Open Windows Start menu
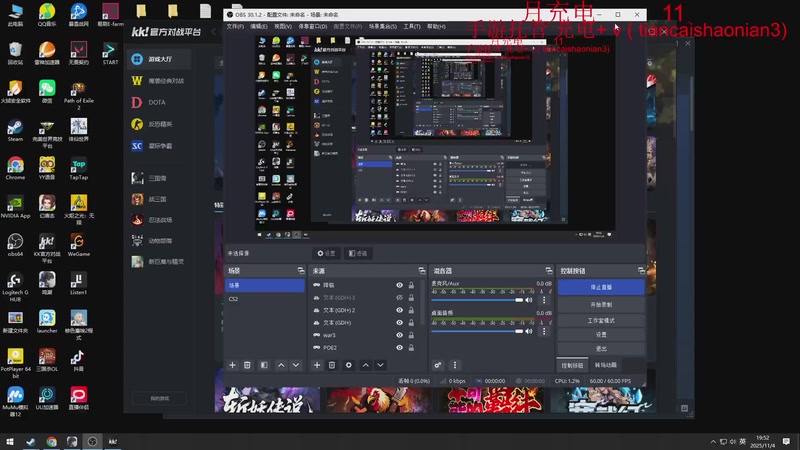800x450 pixels. pos(9,442)
